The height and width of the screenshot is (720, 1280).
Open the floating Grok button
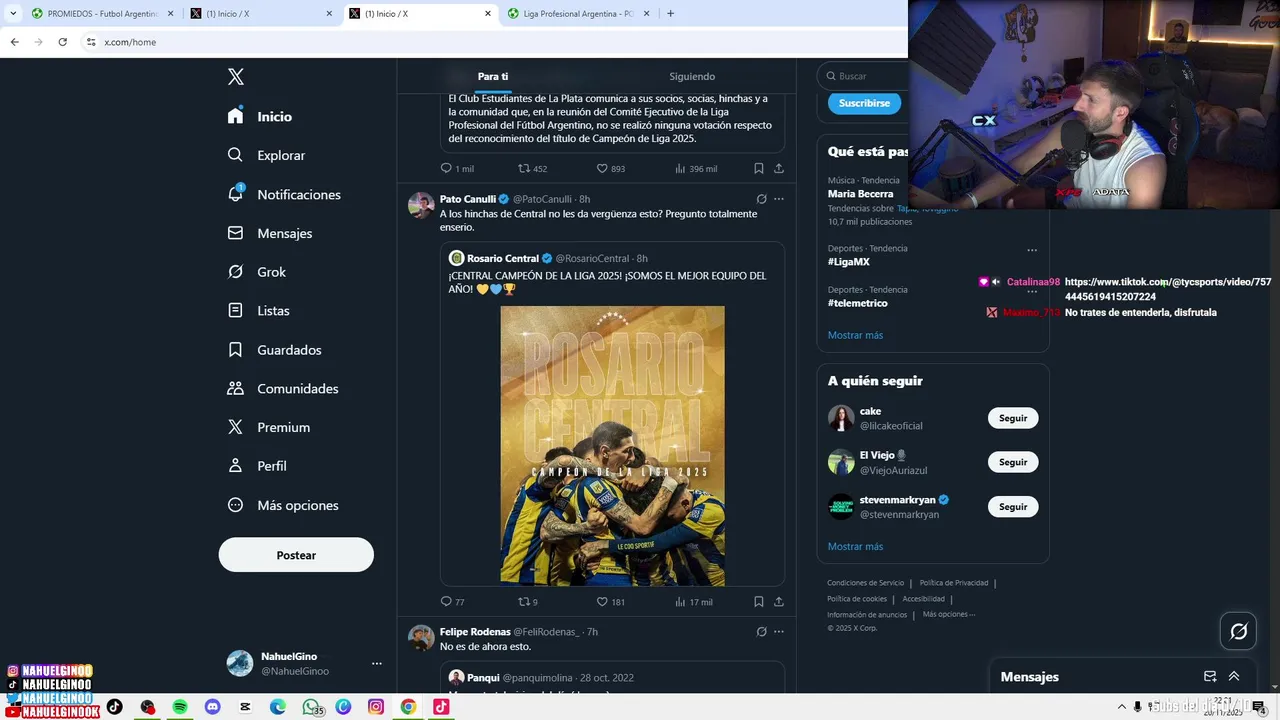pos(1238,631)
